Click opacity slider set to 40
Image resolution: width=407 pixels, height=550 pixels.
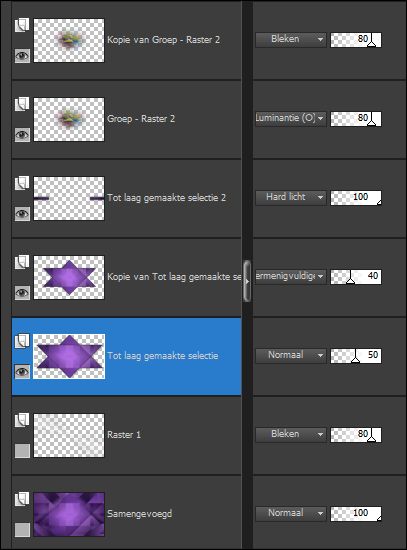[356, 276]
